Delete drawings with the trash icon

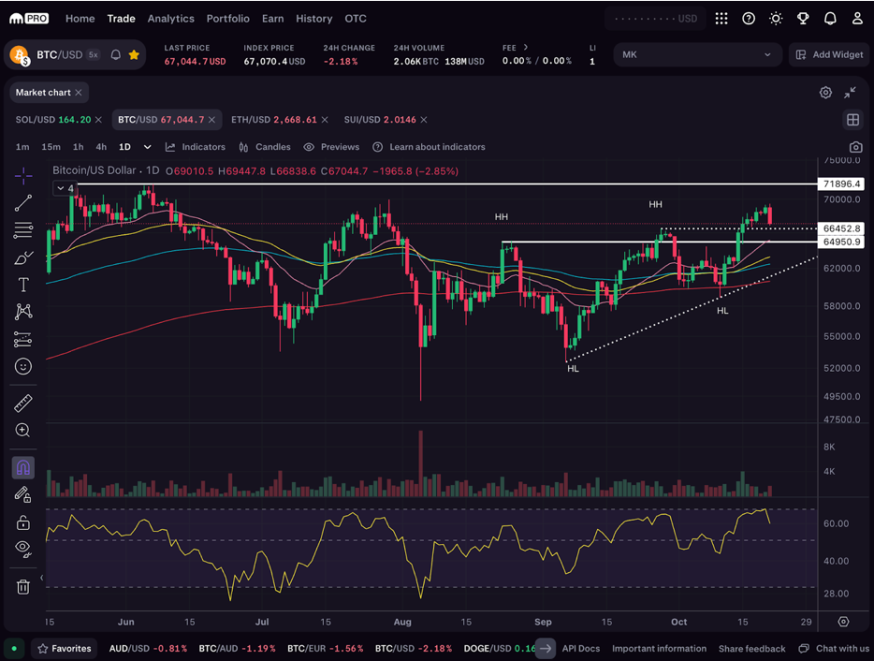tap(23, 587)
